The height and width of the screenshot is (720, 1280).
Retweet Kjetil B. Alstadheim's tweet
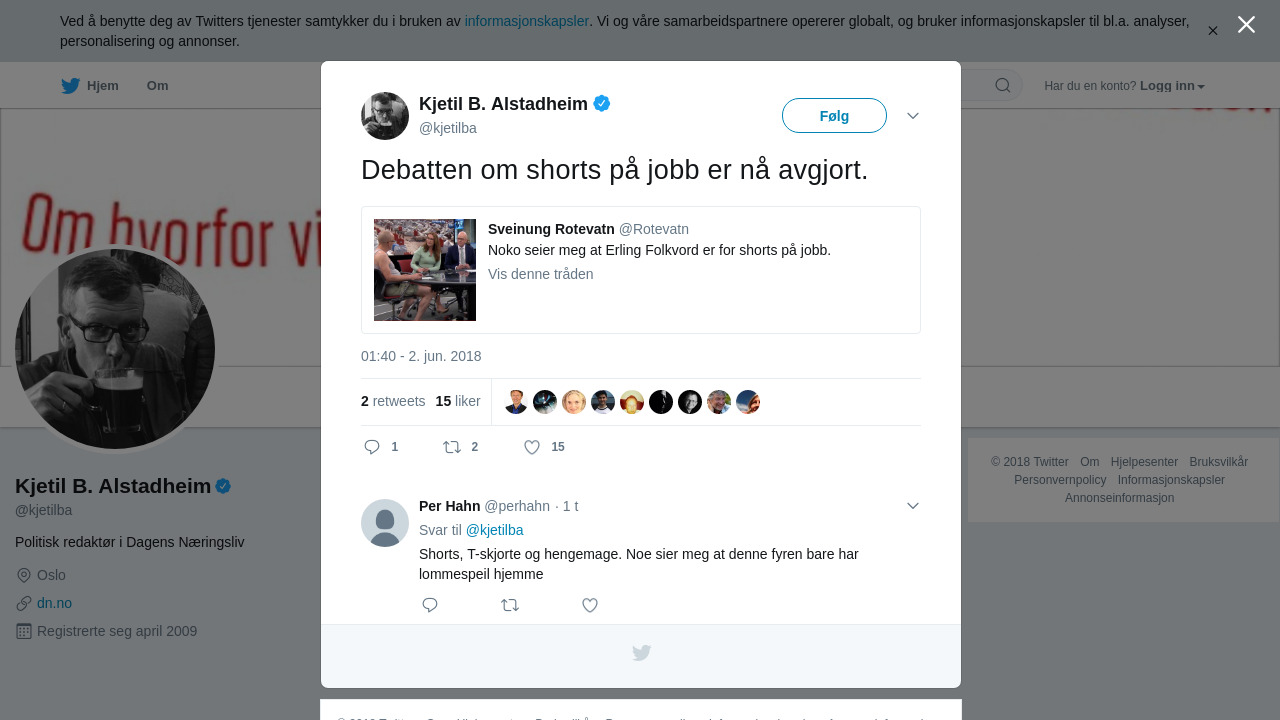452,447
